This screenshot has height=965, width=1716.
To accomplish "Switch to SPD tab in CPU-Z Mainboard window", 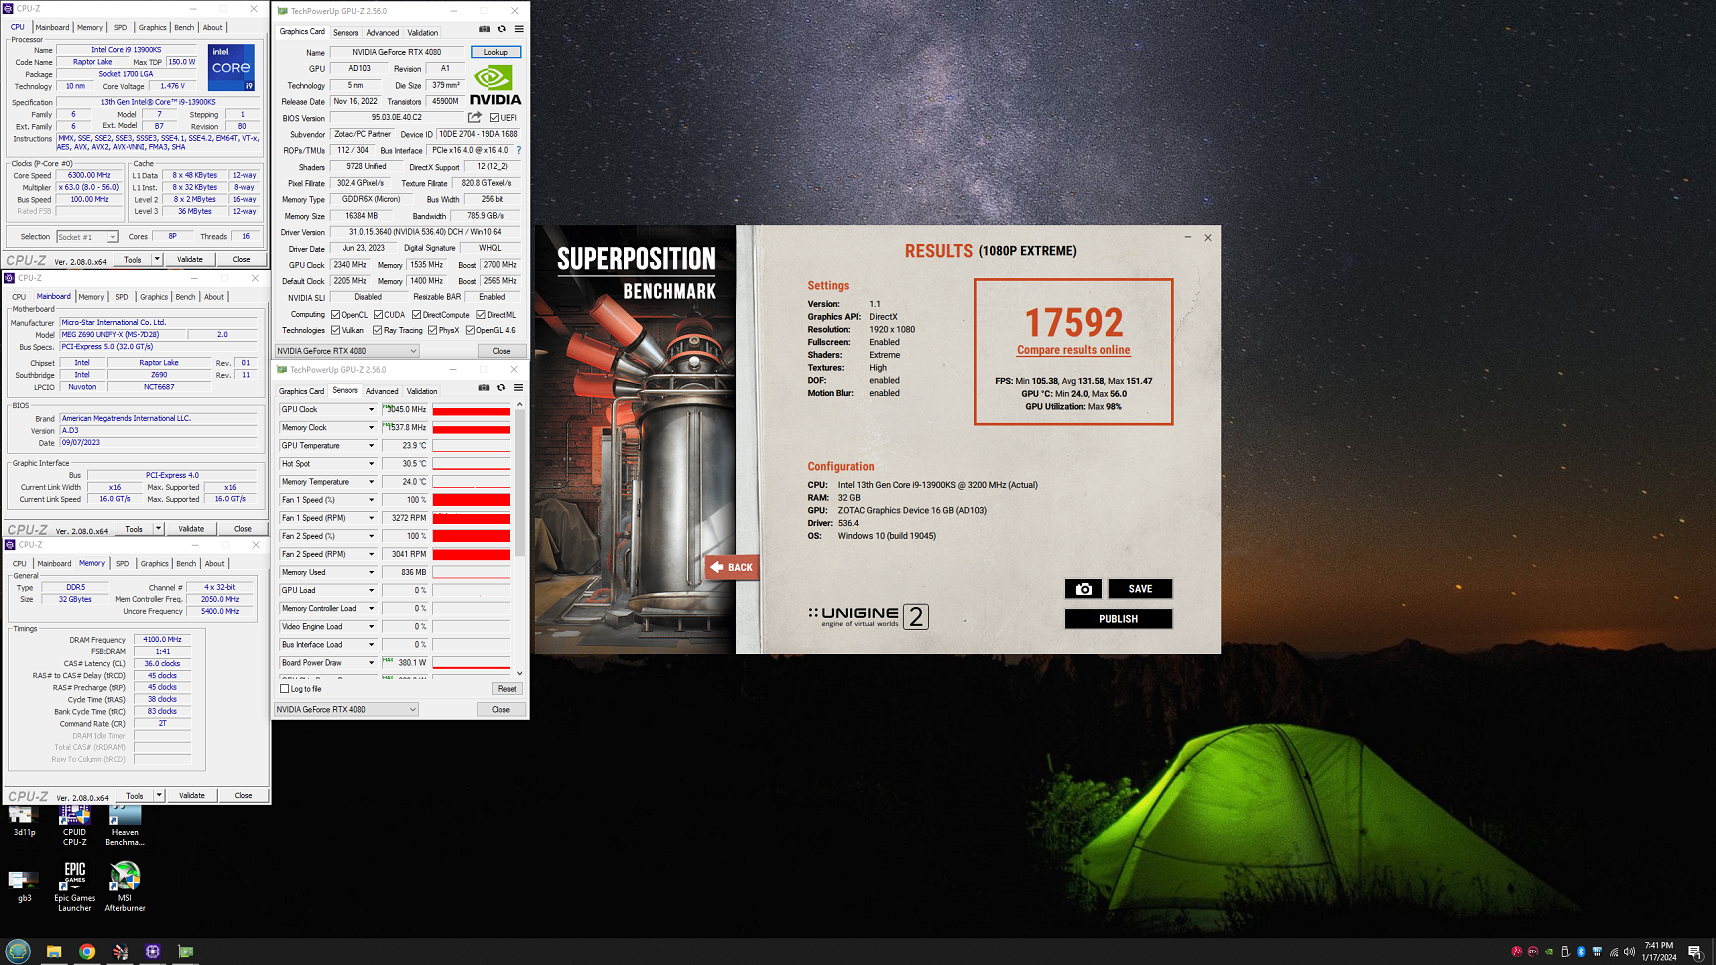I will click(122, 297).
